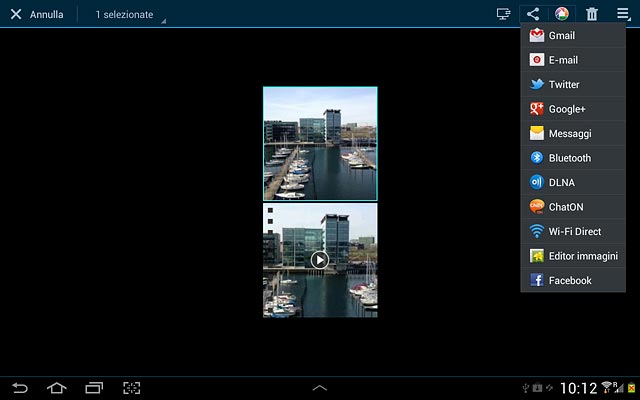Screen dimensions: 640x400
Task: Share through Bluetooth
Action: coord(573,158)
